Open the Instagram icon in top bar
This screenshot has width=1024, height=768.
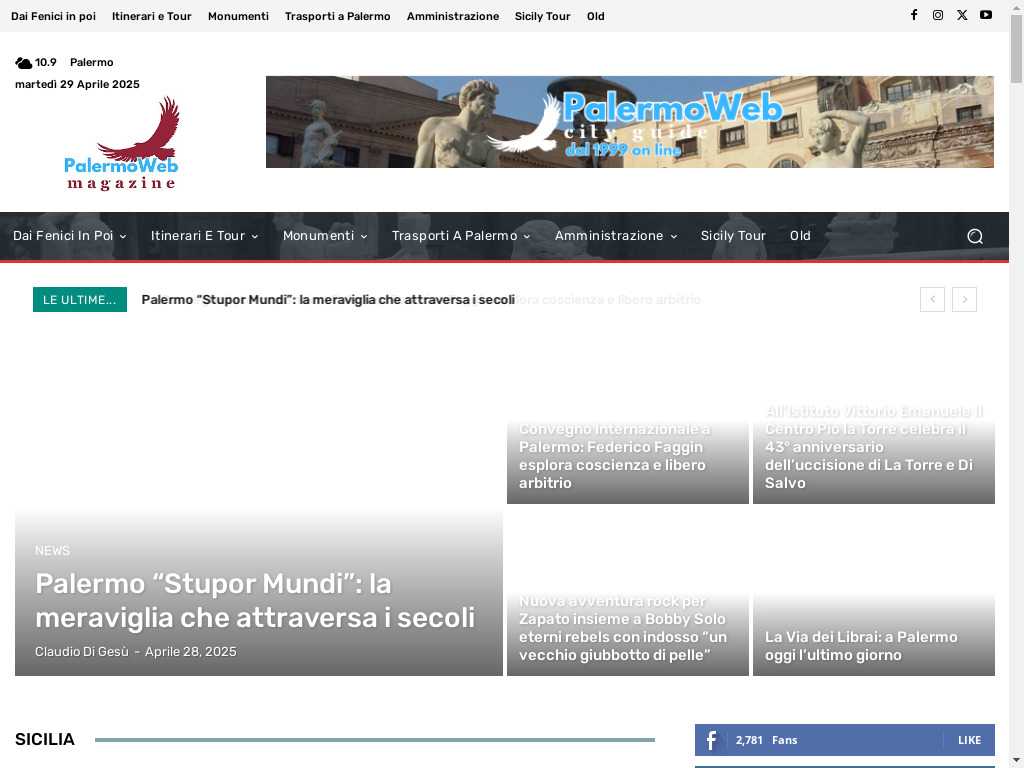click(938, 15)
